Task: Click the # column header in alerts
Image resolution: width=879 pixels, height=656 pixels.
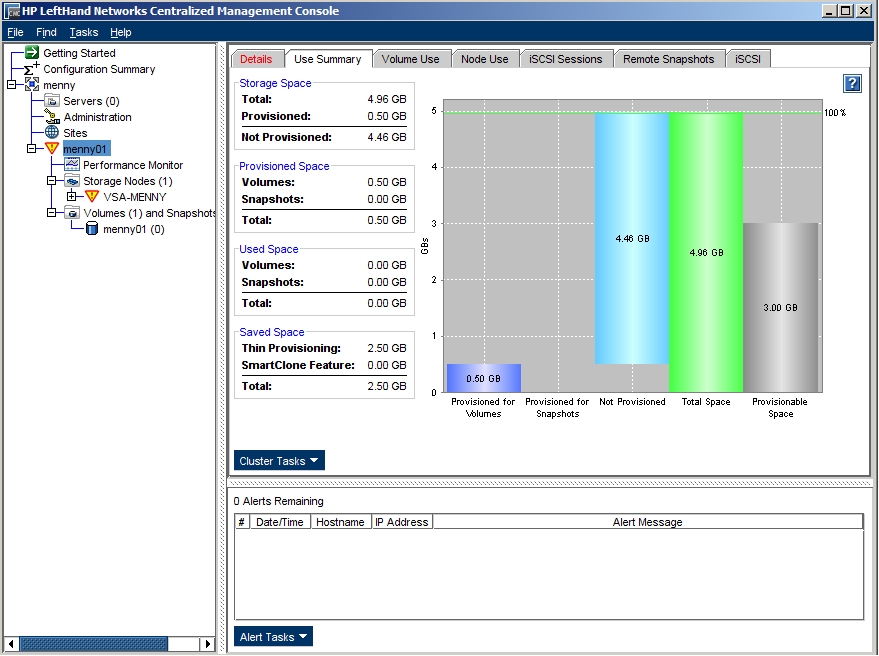Action: click(x=242, y=522)
